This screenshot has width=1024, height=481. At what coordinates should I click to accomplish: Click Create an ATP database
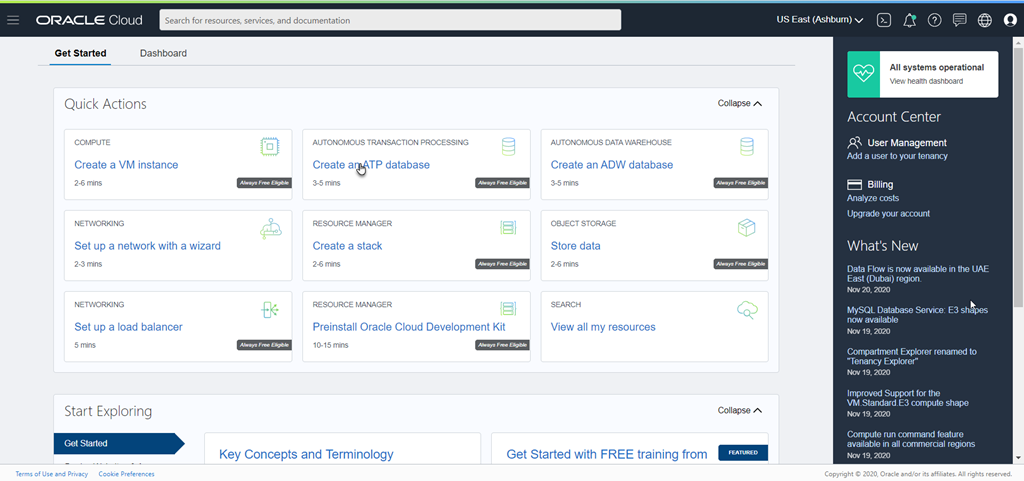click(x=371, y=165)
